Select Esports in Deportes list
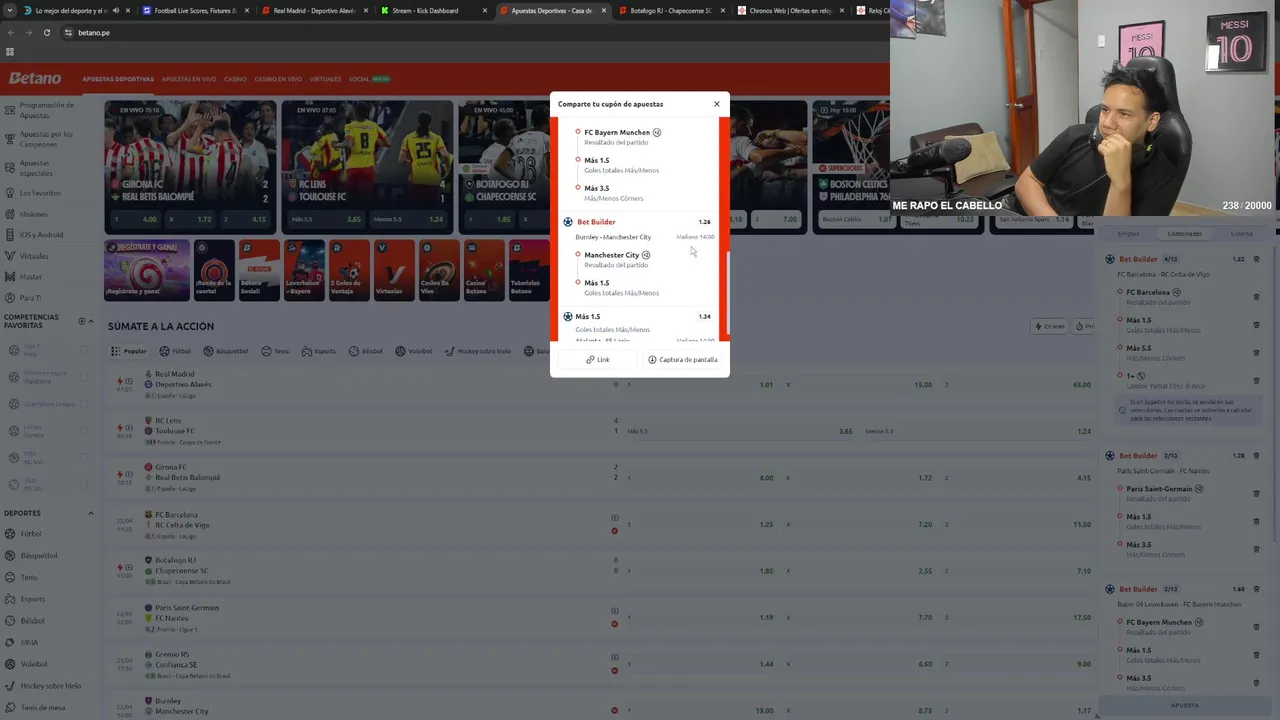 click(33, 599)
